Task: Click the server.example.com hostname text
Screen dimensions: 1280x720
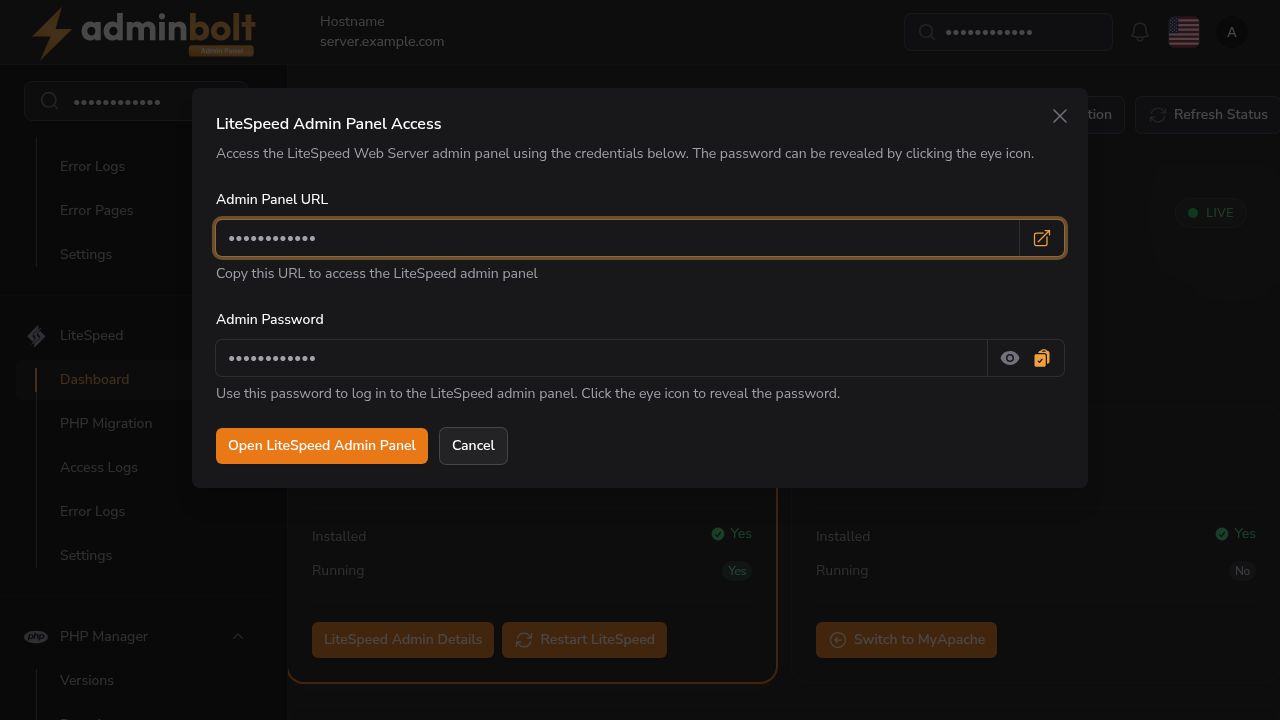Action: 382,41
